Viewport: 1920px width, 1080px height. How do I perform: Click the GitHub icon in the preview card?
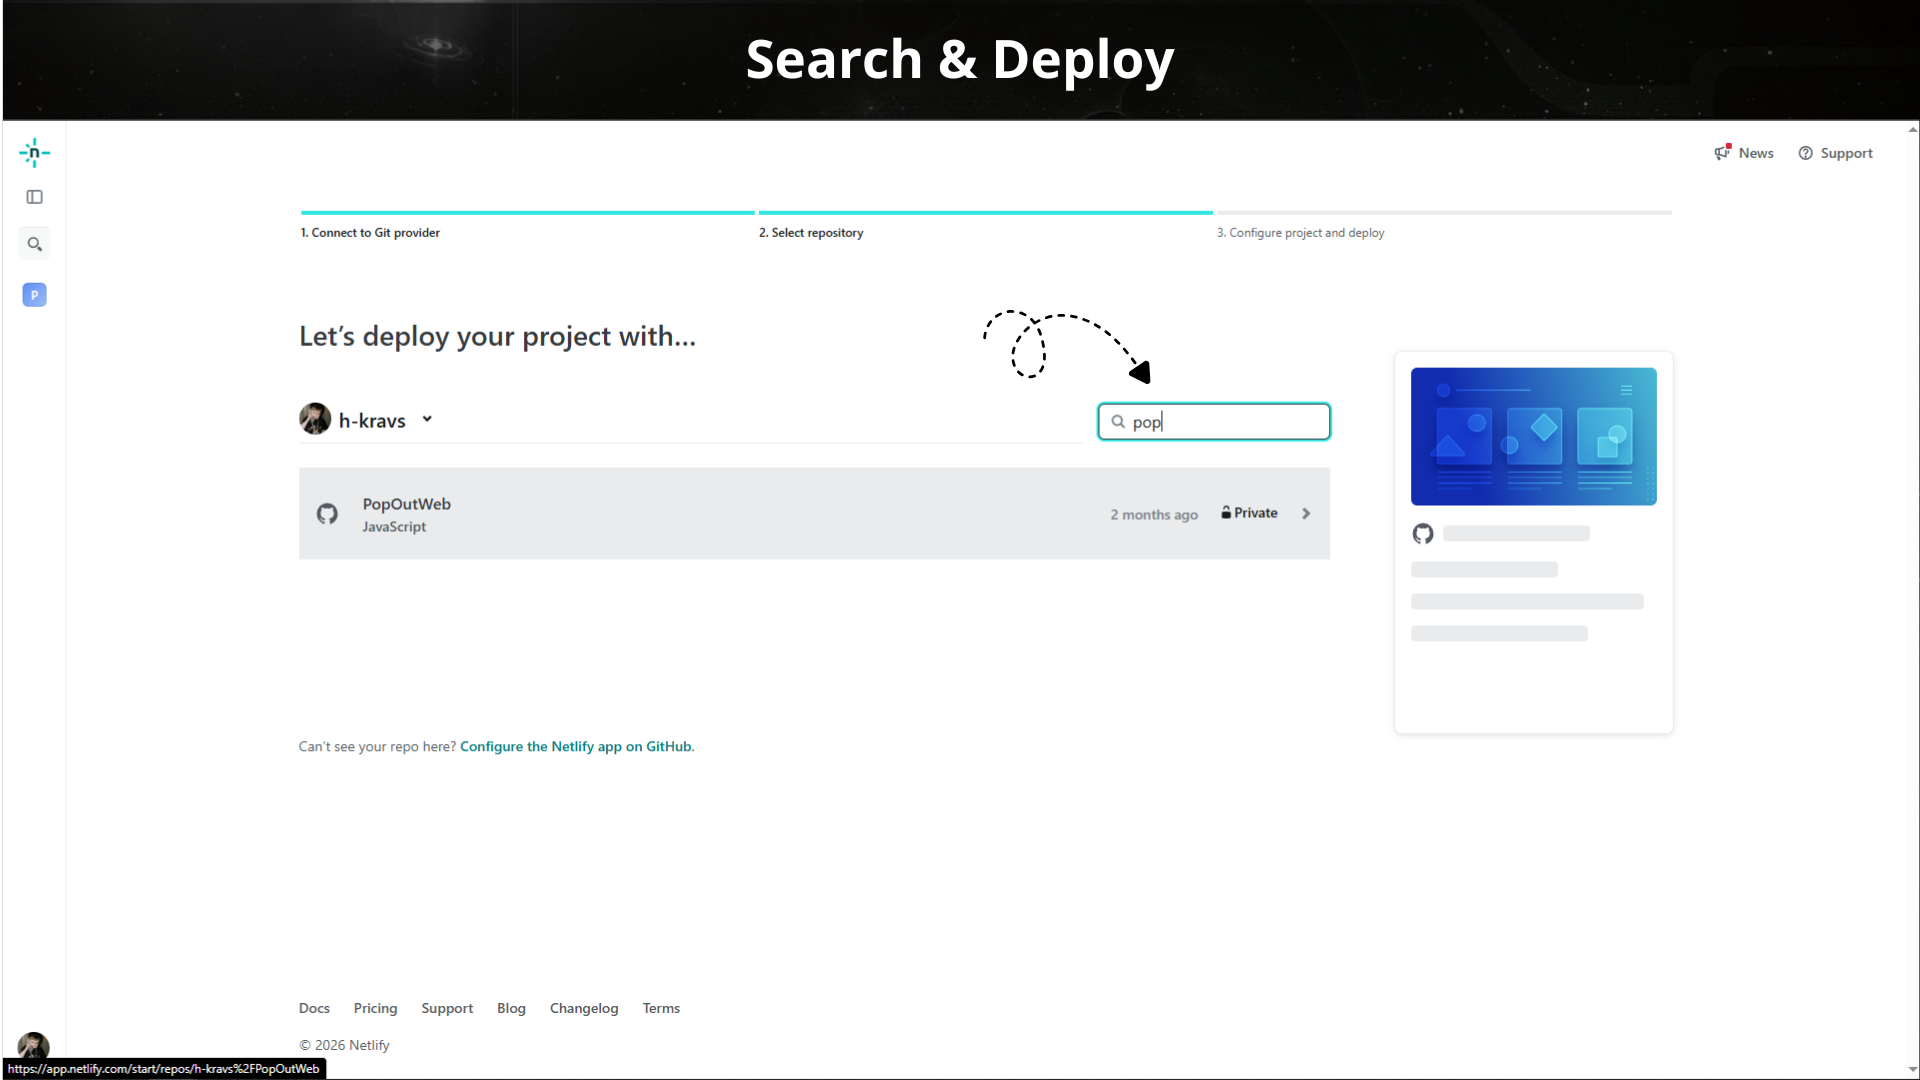[x=1423, y=534]
